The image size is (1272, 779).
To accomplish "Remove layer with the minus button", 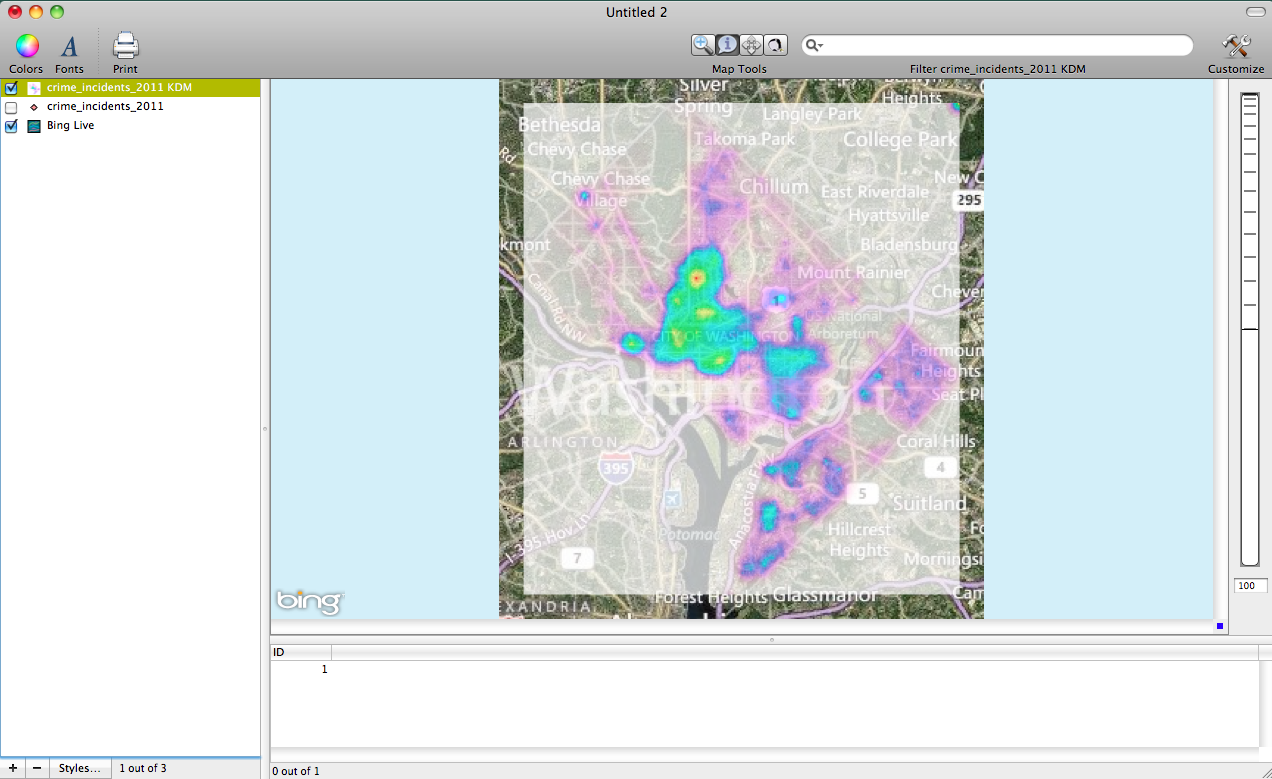I will (37, 768).
